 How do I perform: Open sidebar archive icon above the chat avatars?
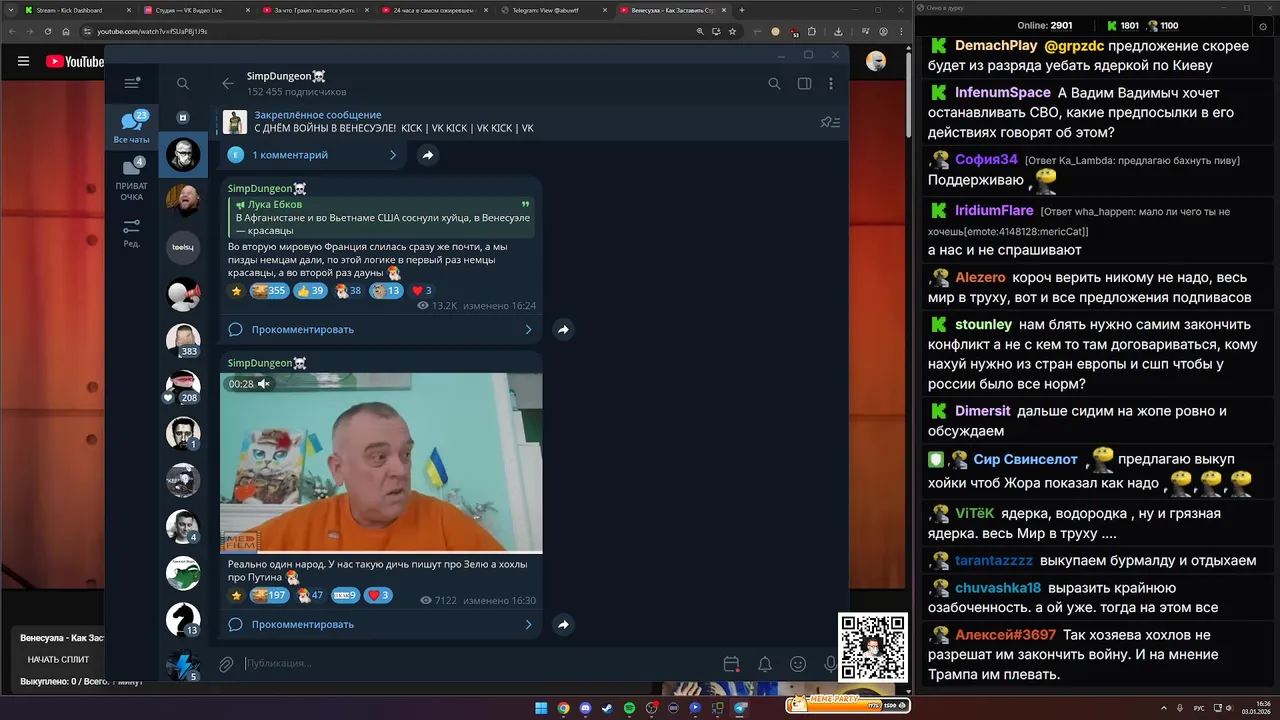(x=182, y=117)
